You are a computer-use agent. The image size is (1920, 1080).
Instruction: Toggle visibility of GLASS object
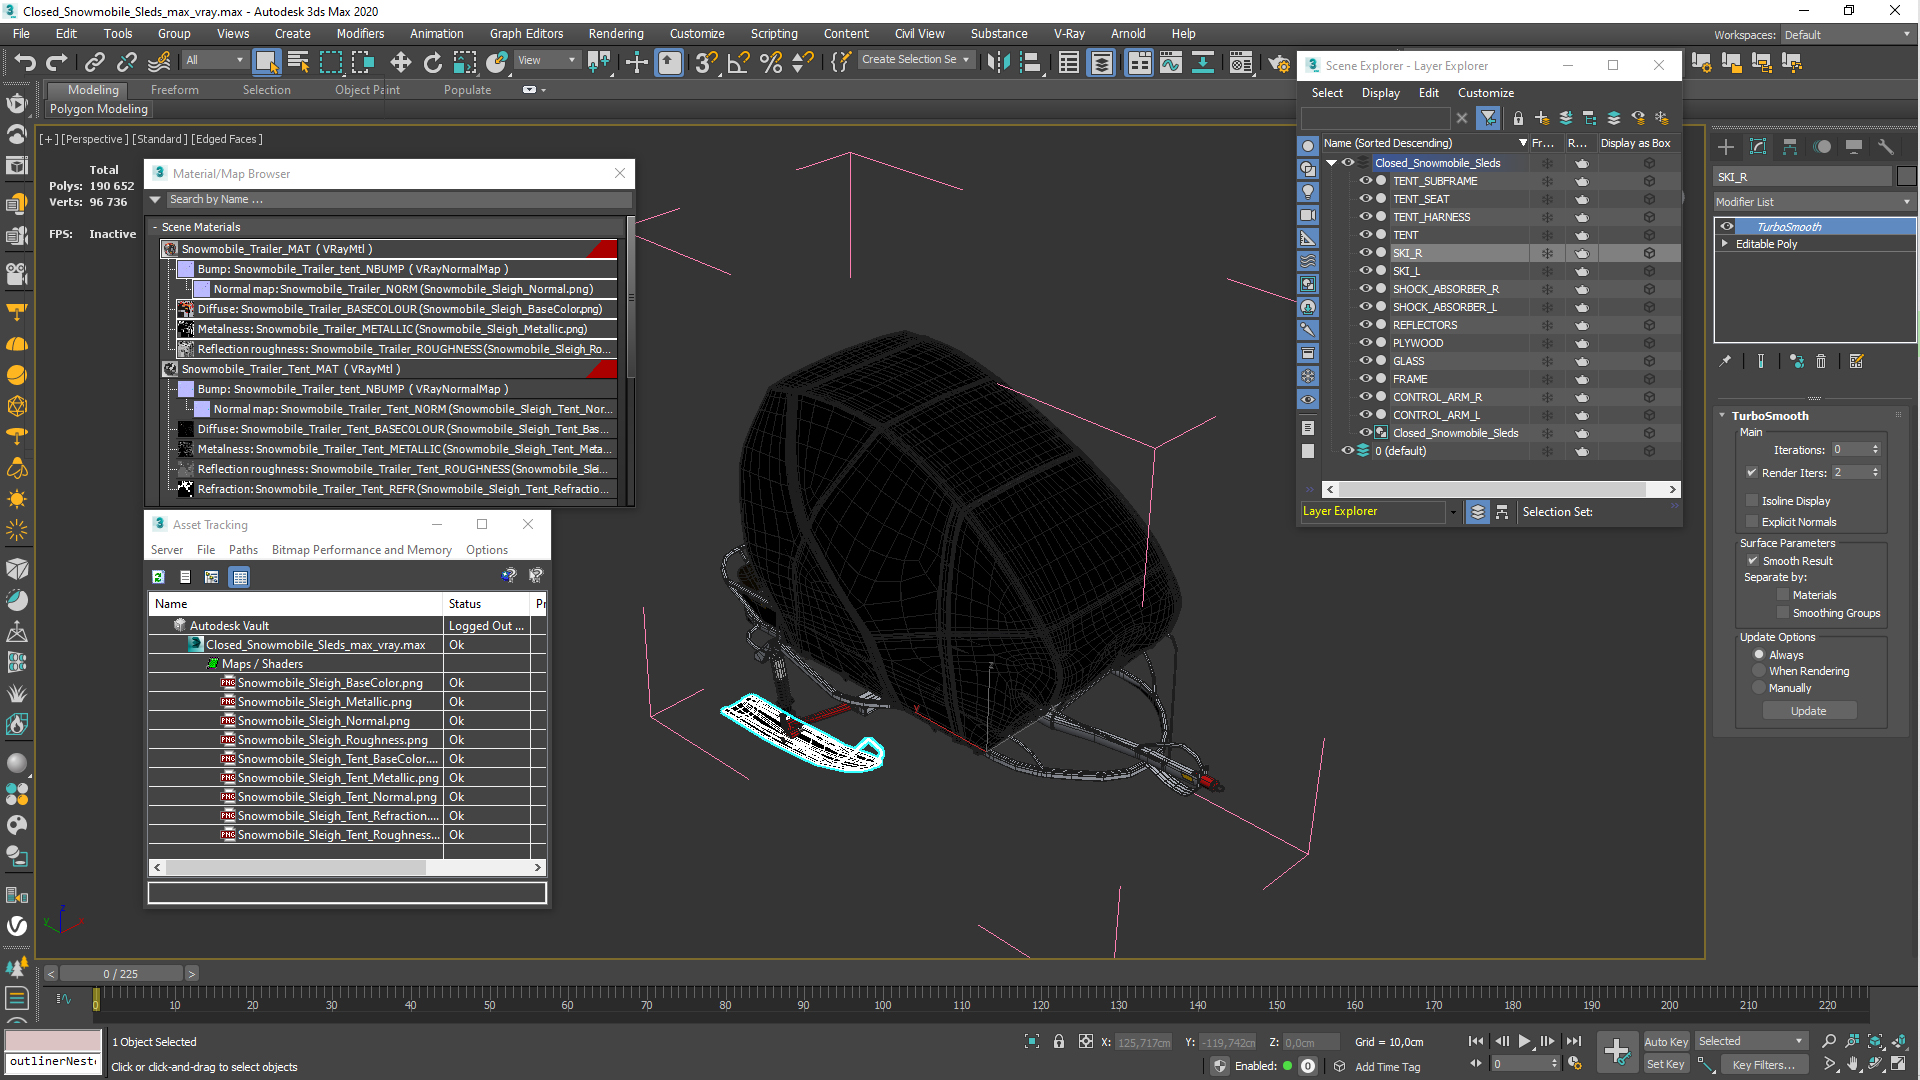(x=1365, y=361)
